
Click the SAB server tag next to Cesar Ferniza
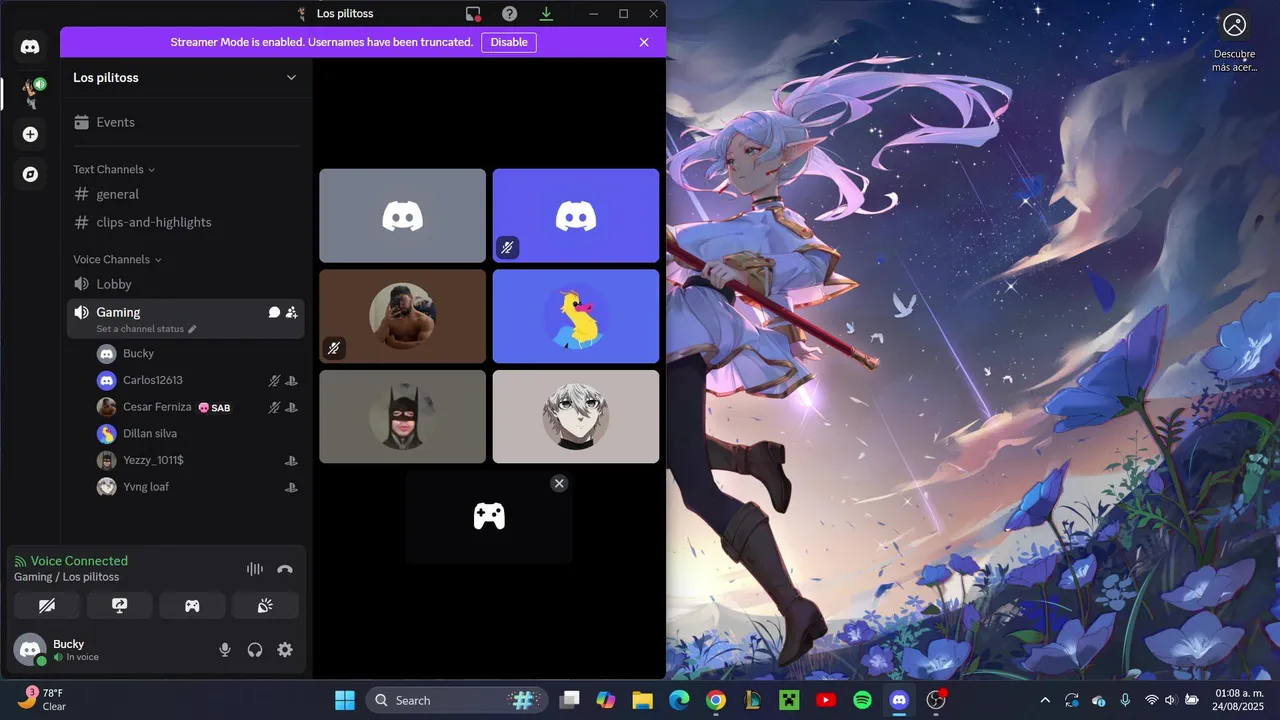pos(214,407)
